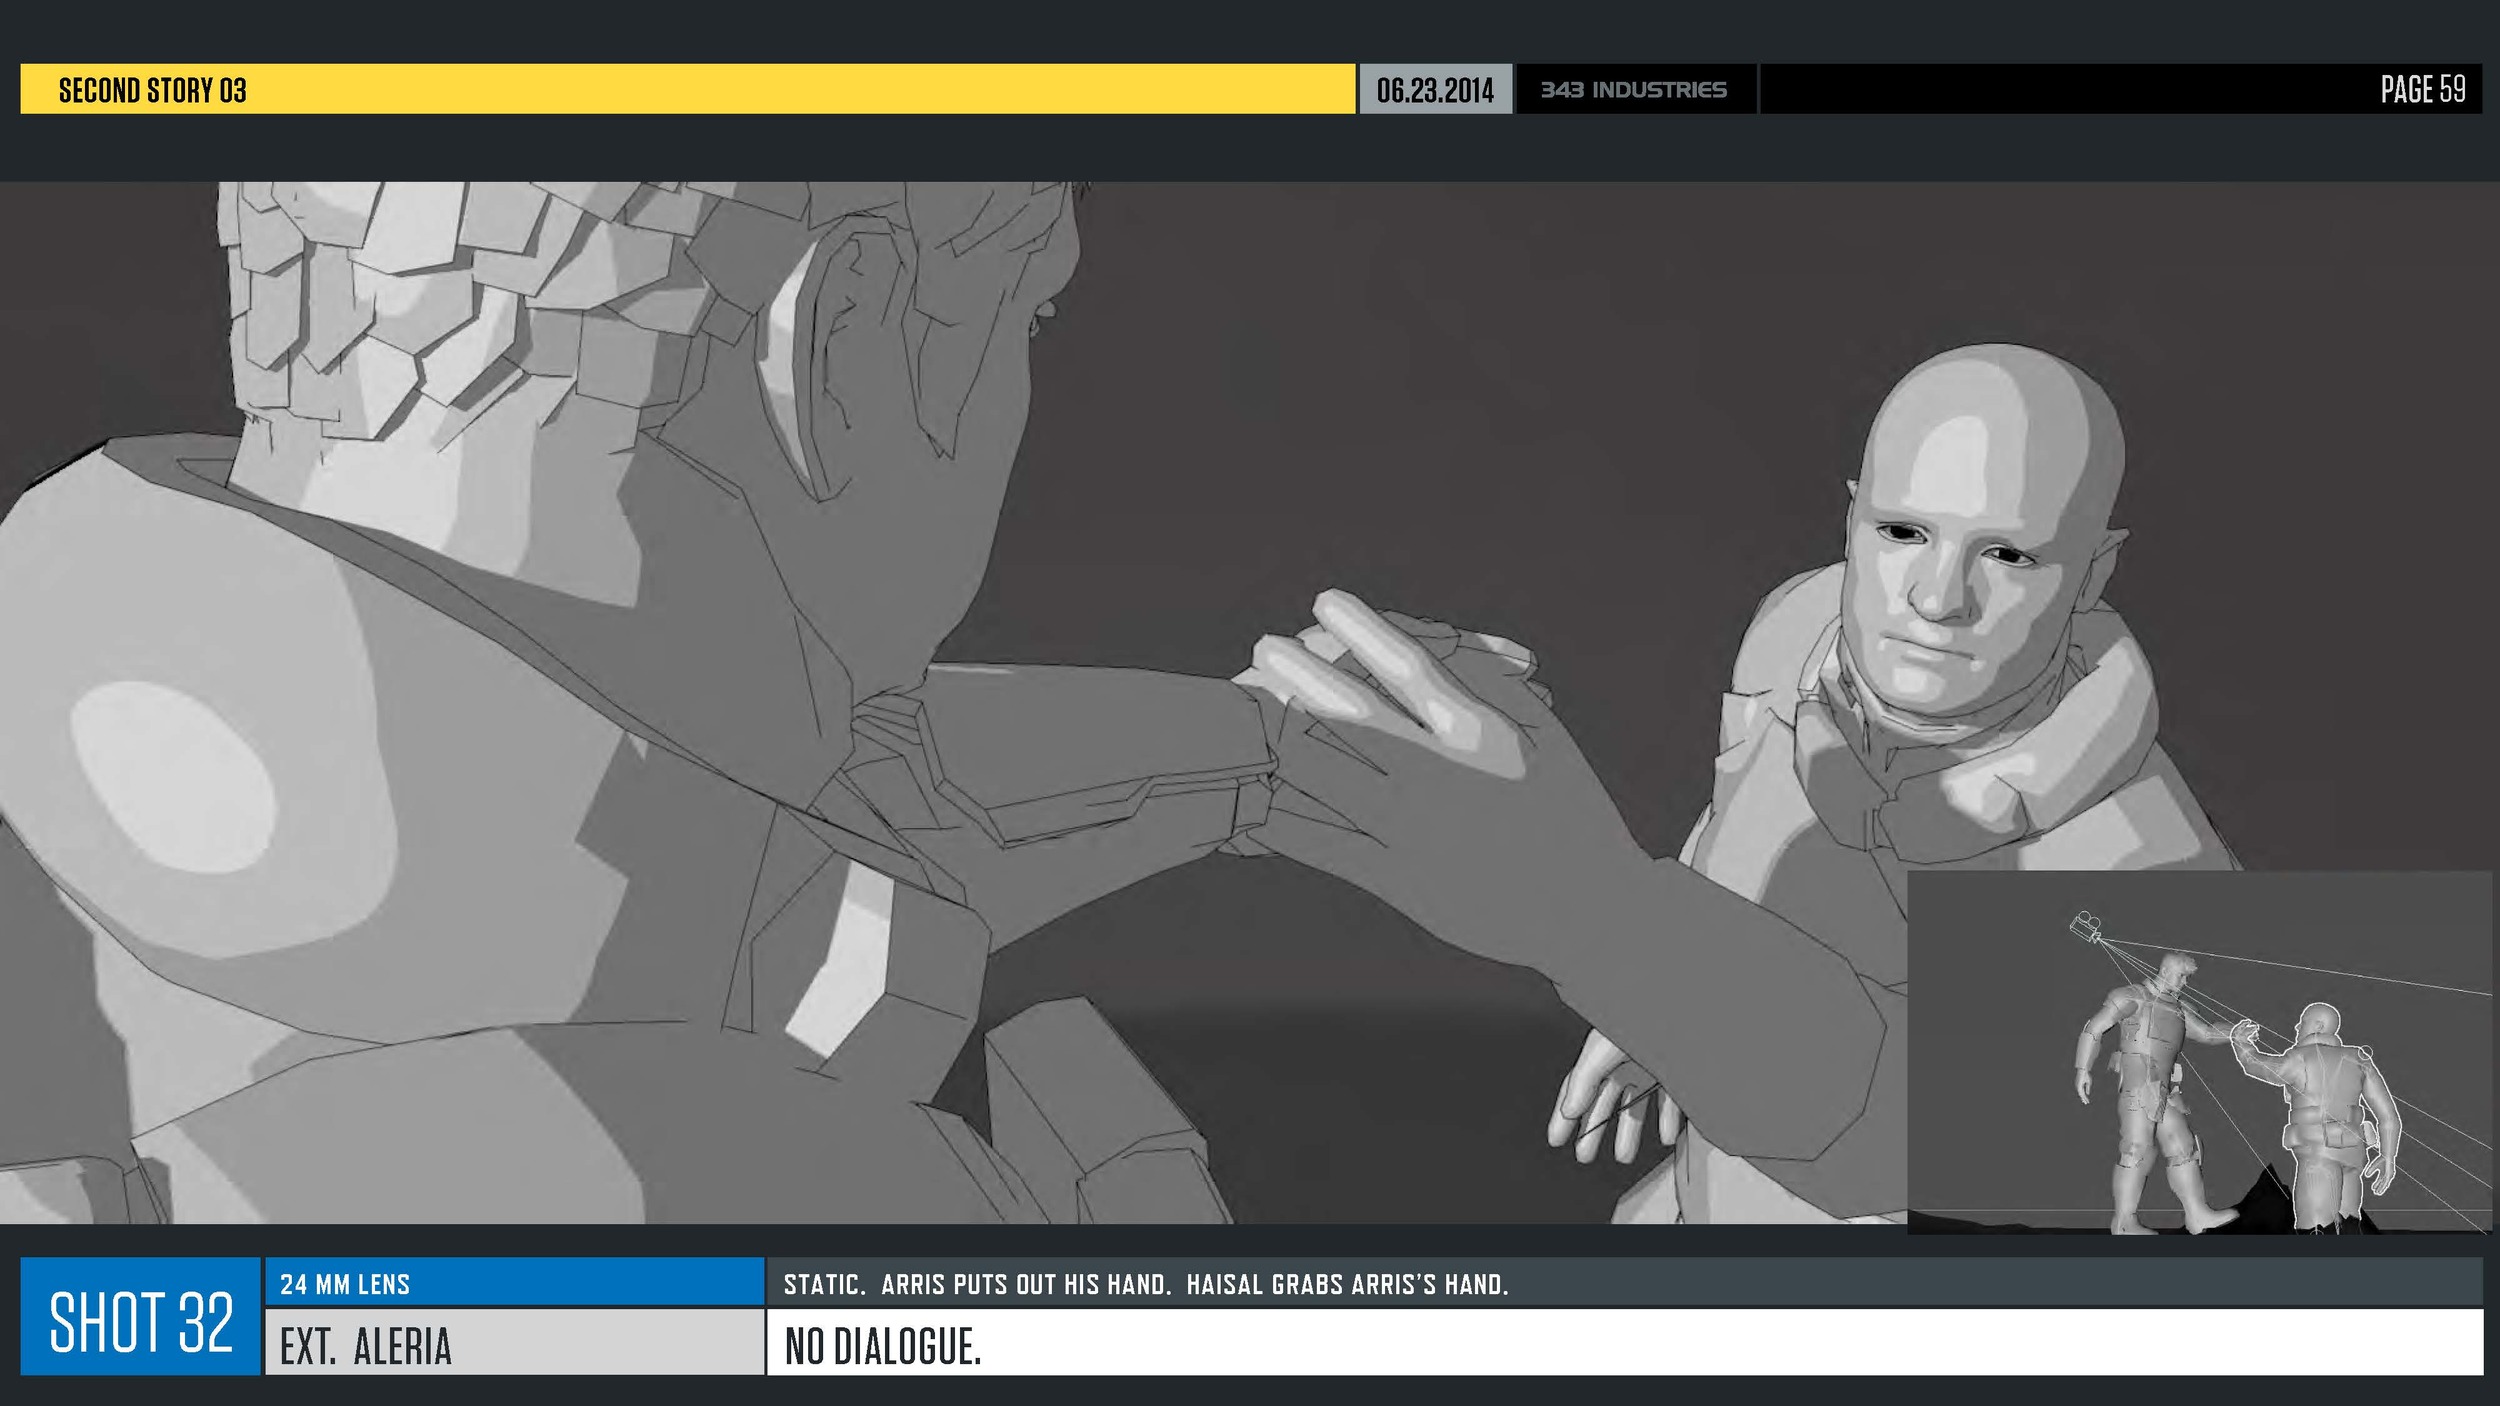Click the 'SECOND STORY 03' title text
2500x1406 pixels.
(152, 90)
